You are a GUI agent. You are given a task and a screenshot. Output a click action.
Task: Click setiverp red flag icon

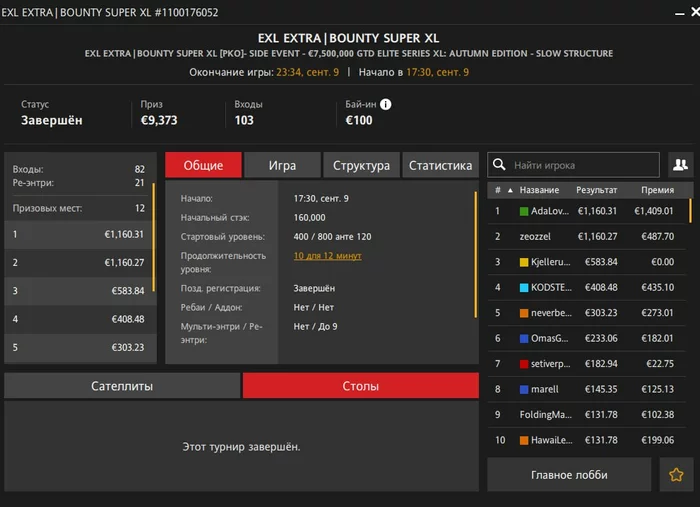pos(524,364)
